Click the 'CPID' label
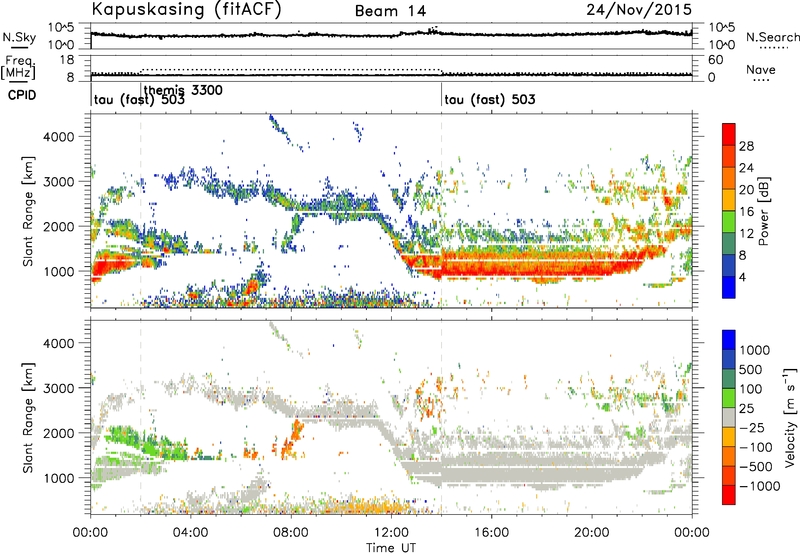Viewport: 800px width, 554px height. (22, 95)
